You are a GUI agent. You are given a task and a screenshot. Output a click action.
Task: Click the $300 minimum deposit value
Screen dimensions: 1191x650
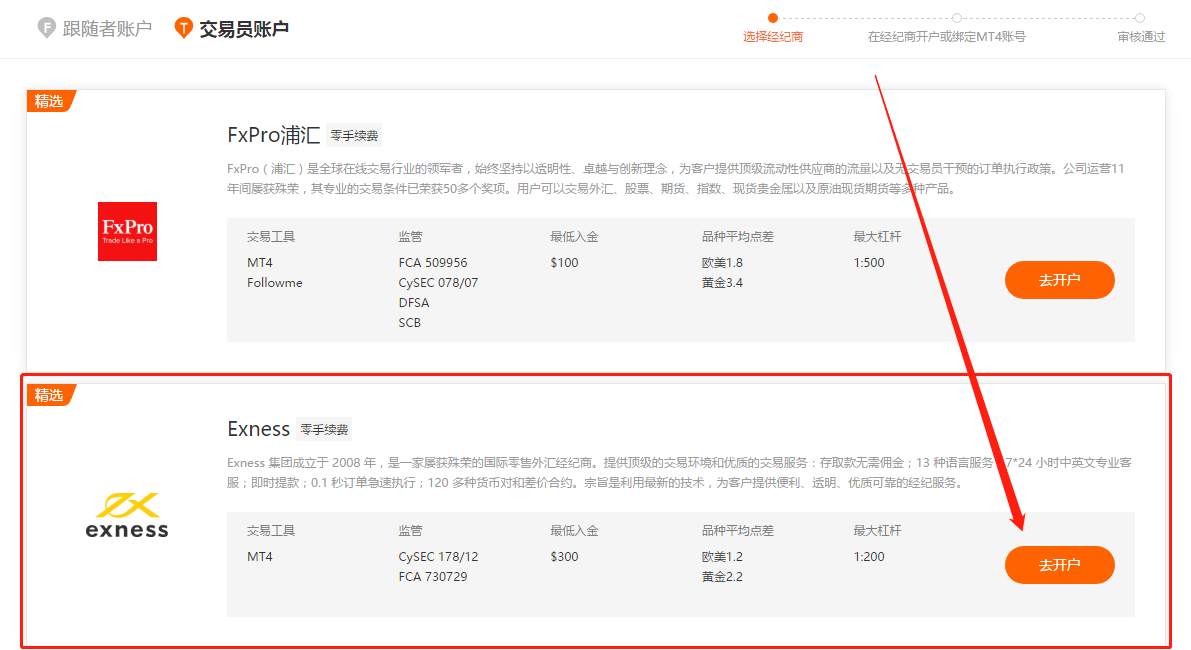coord(564,557)
